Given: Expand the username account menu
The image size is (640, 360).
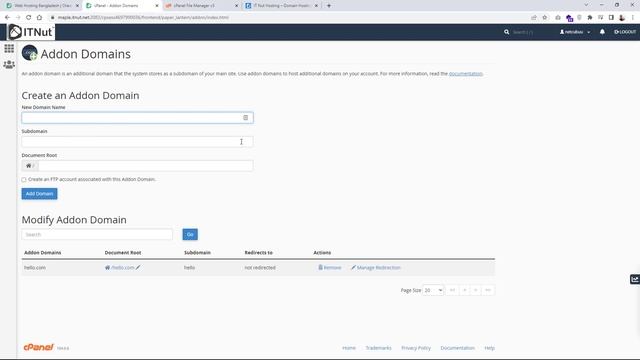Looking at the screenshot, I should 575,32.
